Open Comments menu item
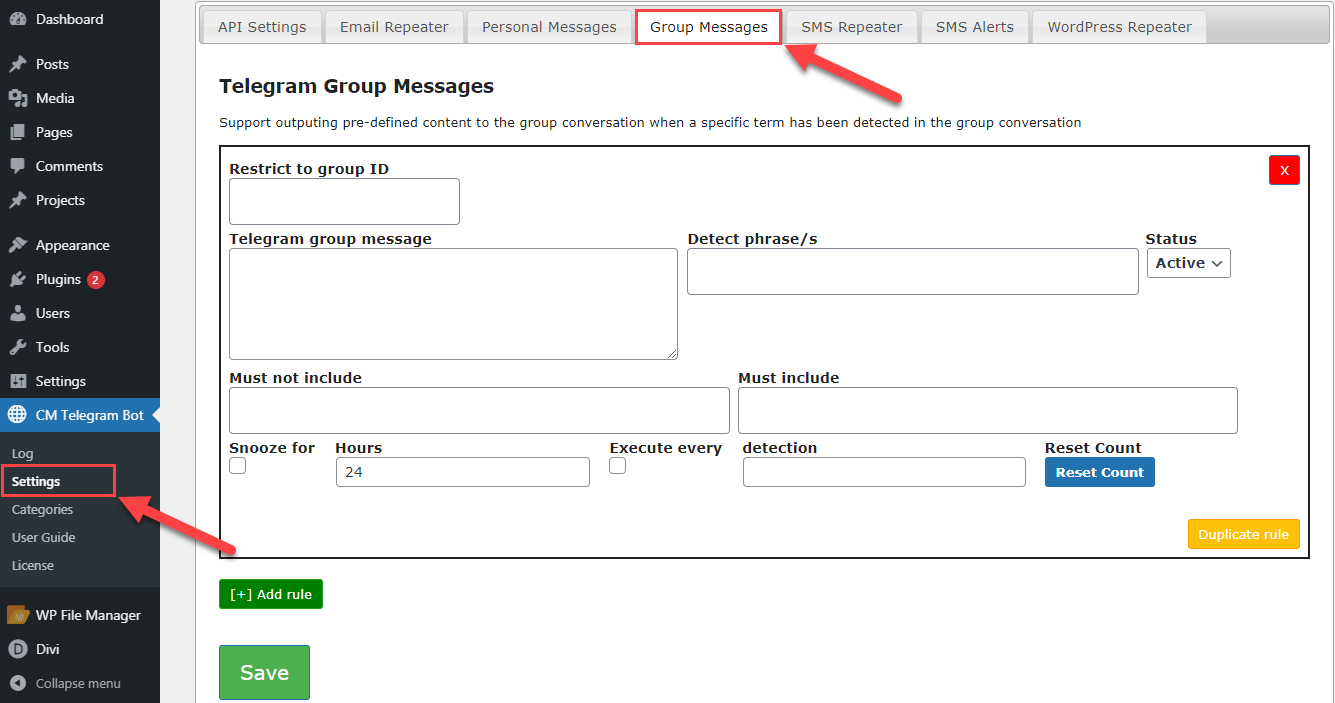The height and width of the screenshot is (703, 1335). point(80,166)
